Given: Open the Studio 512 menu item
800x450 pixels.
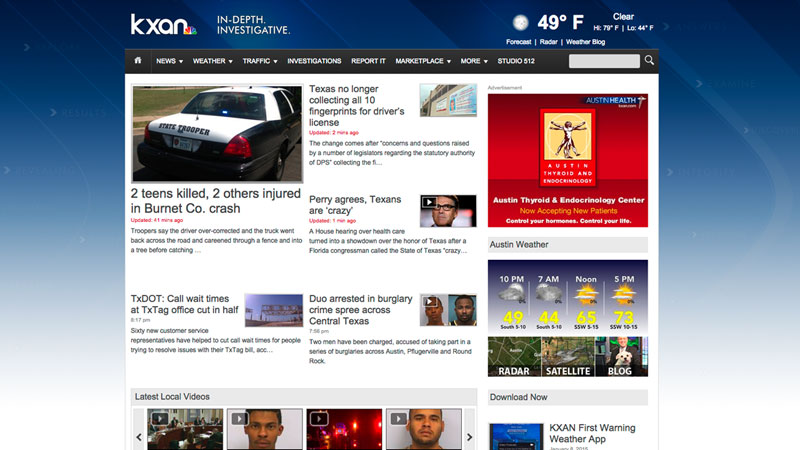Looking at the screenshot, I should [516, 61].
